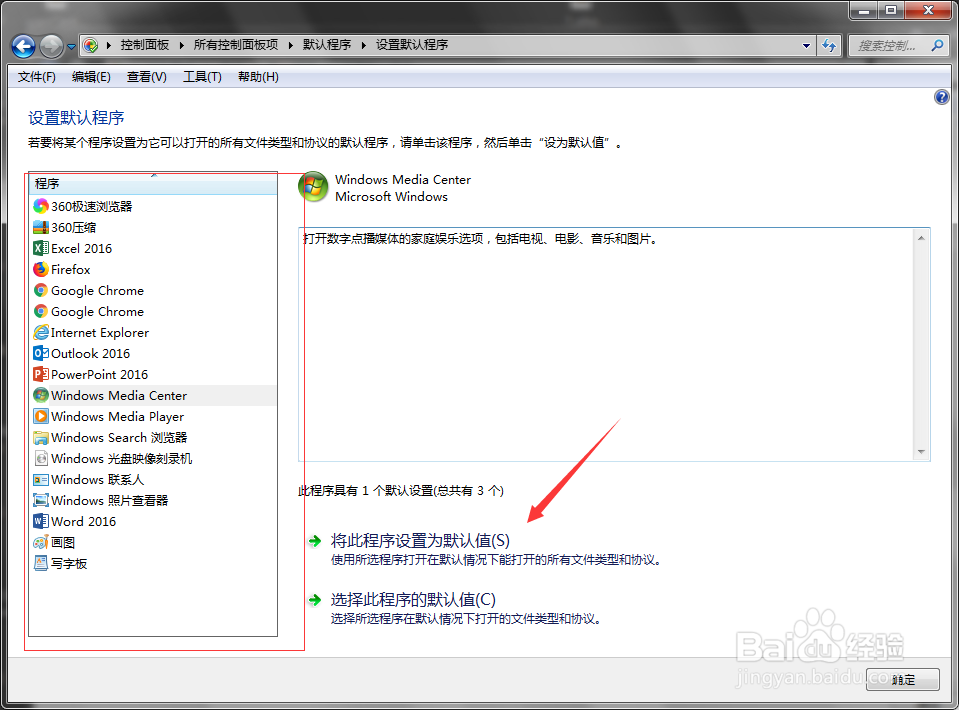Click the Forward navigation arrow
This screenshot has height=710, width=959.
click(x=51, y=46)
